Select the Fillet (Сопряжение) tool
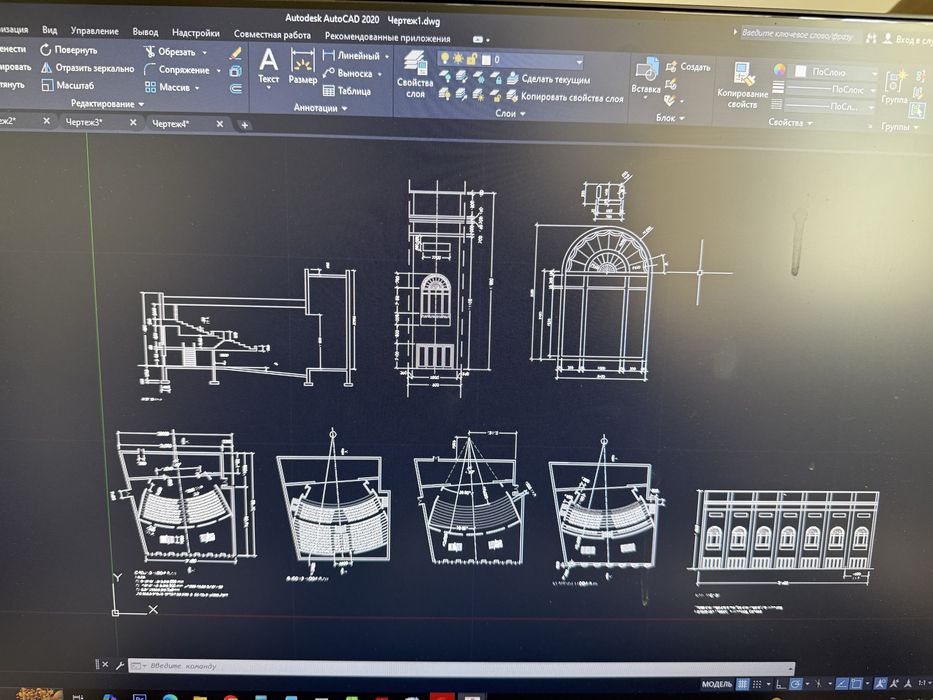Screen dimensions: 933x700 [x=177, y=70]
